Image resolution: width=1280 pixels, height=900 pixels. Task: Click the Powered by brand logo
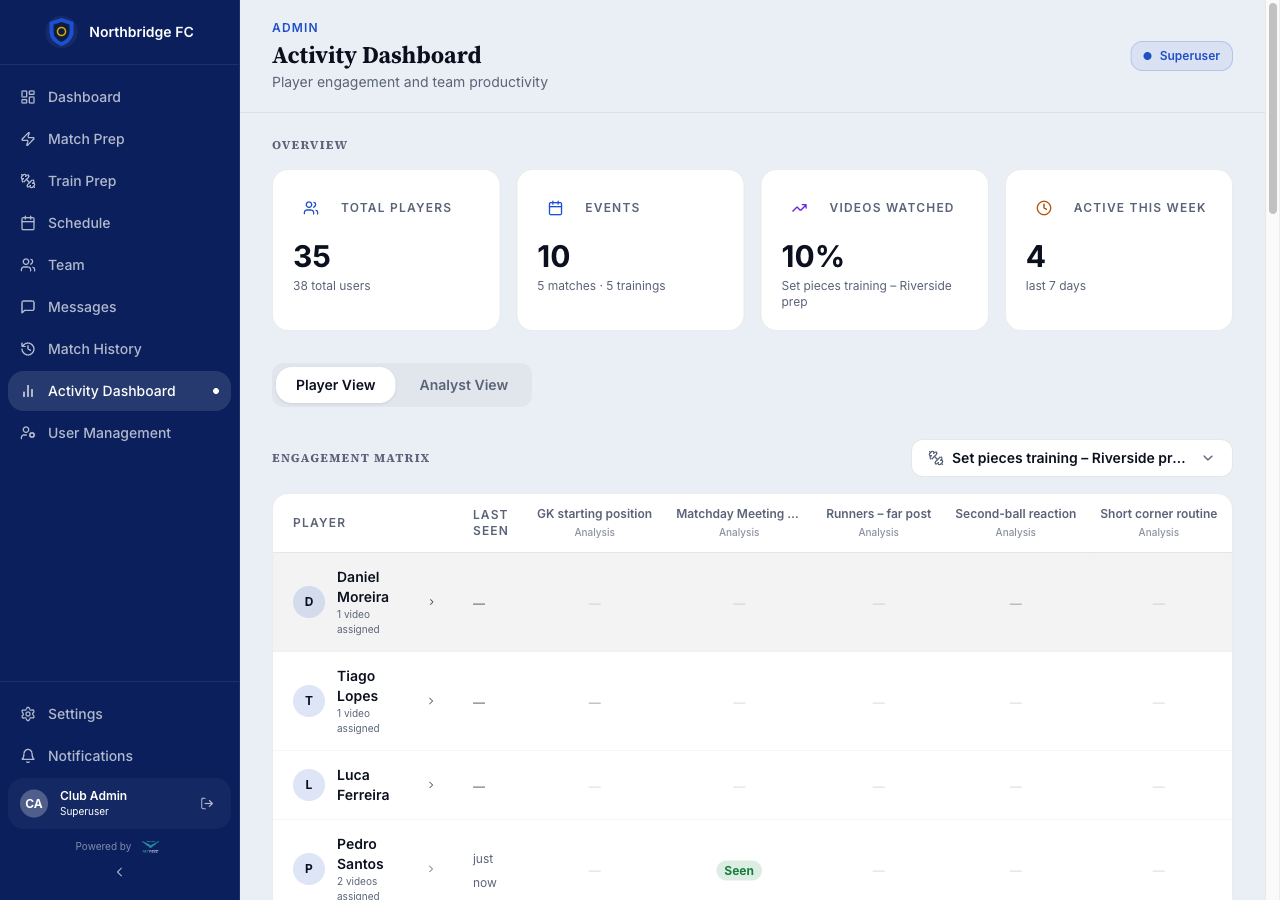tap(150, 847)
